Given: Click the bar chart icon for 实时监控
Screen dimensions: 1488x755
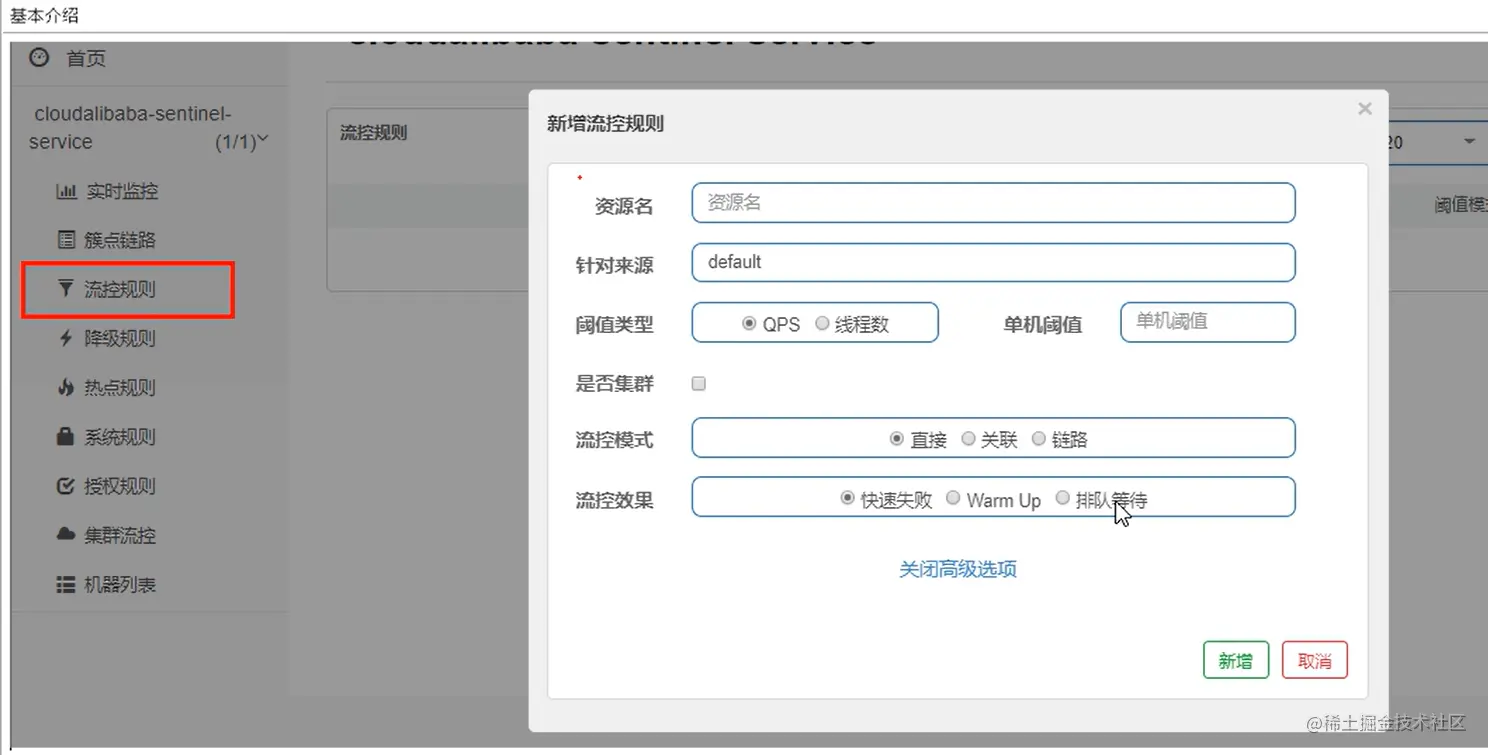Looking at the screenshot, I should click(66, 191).
